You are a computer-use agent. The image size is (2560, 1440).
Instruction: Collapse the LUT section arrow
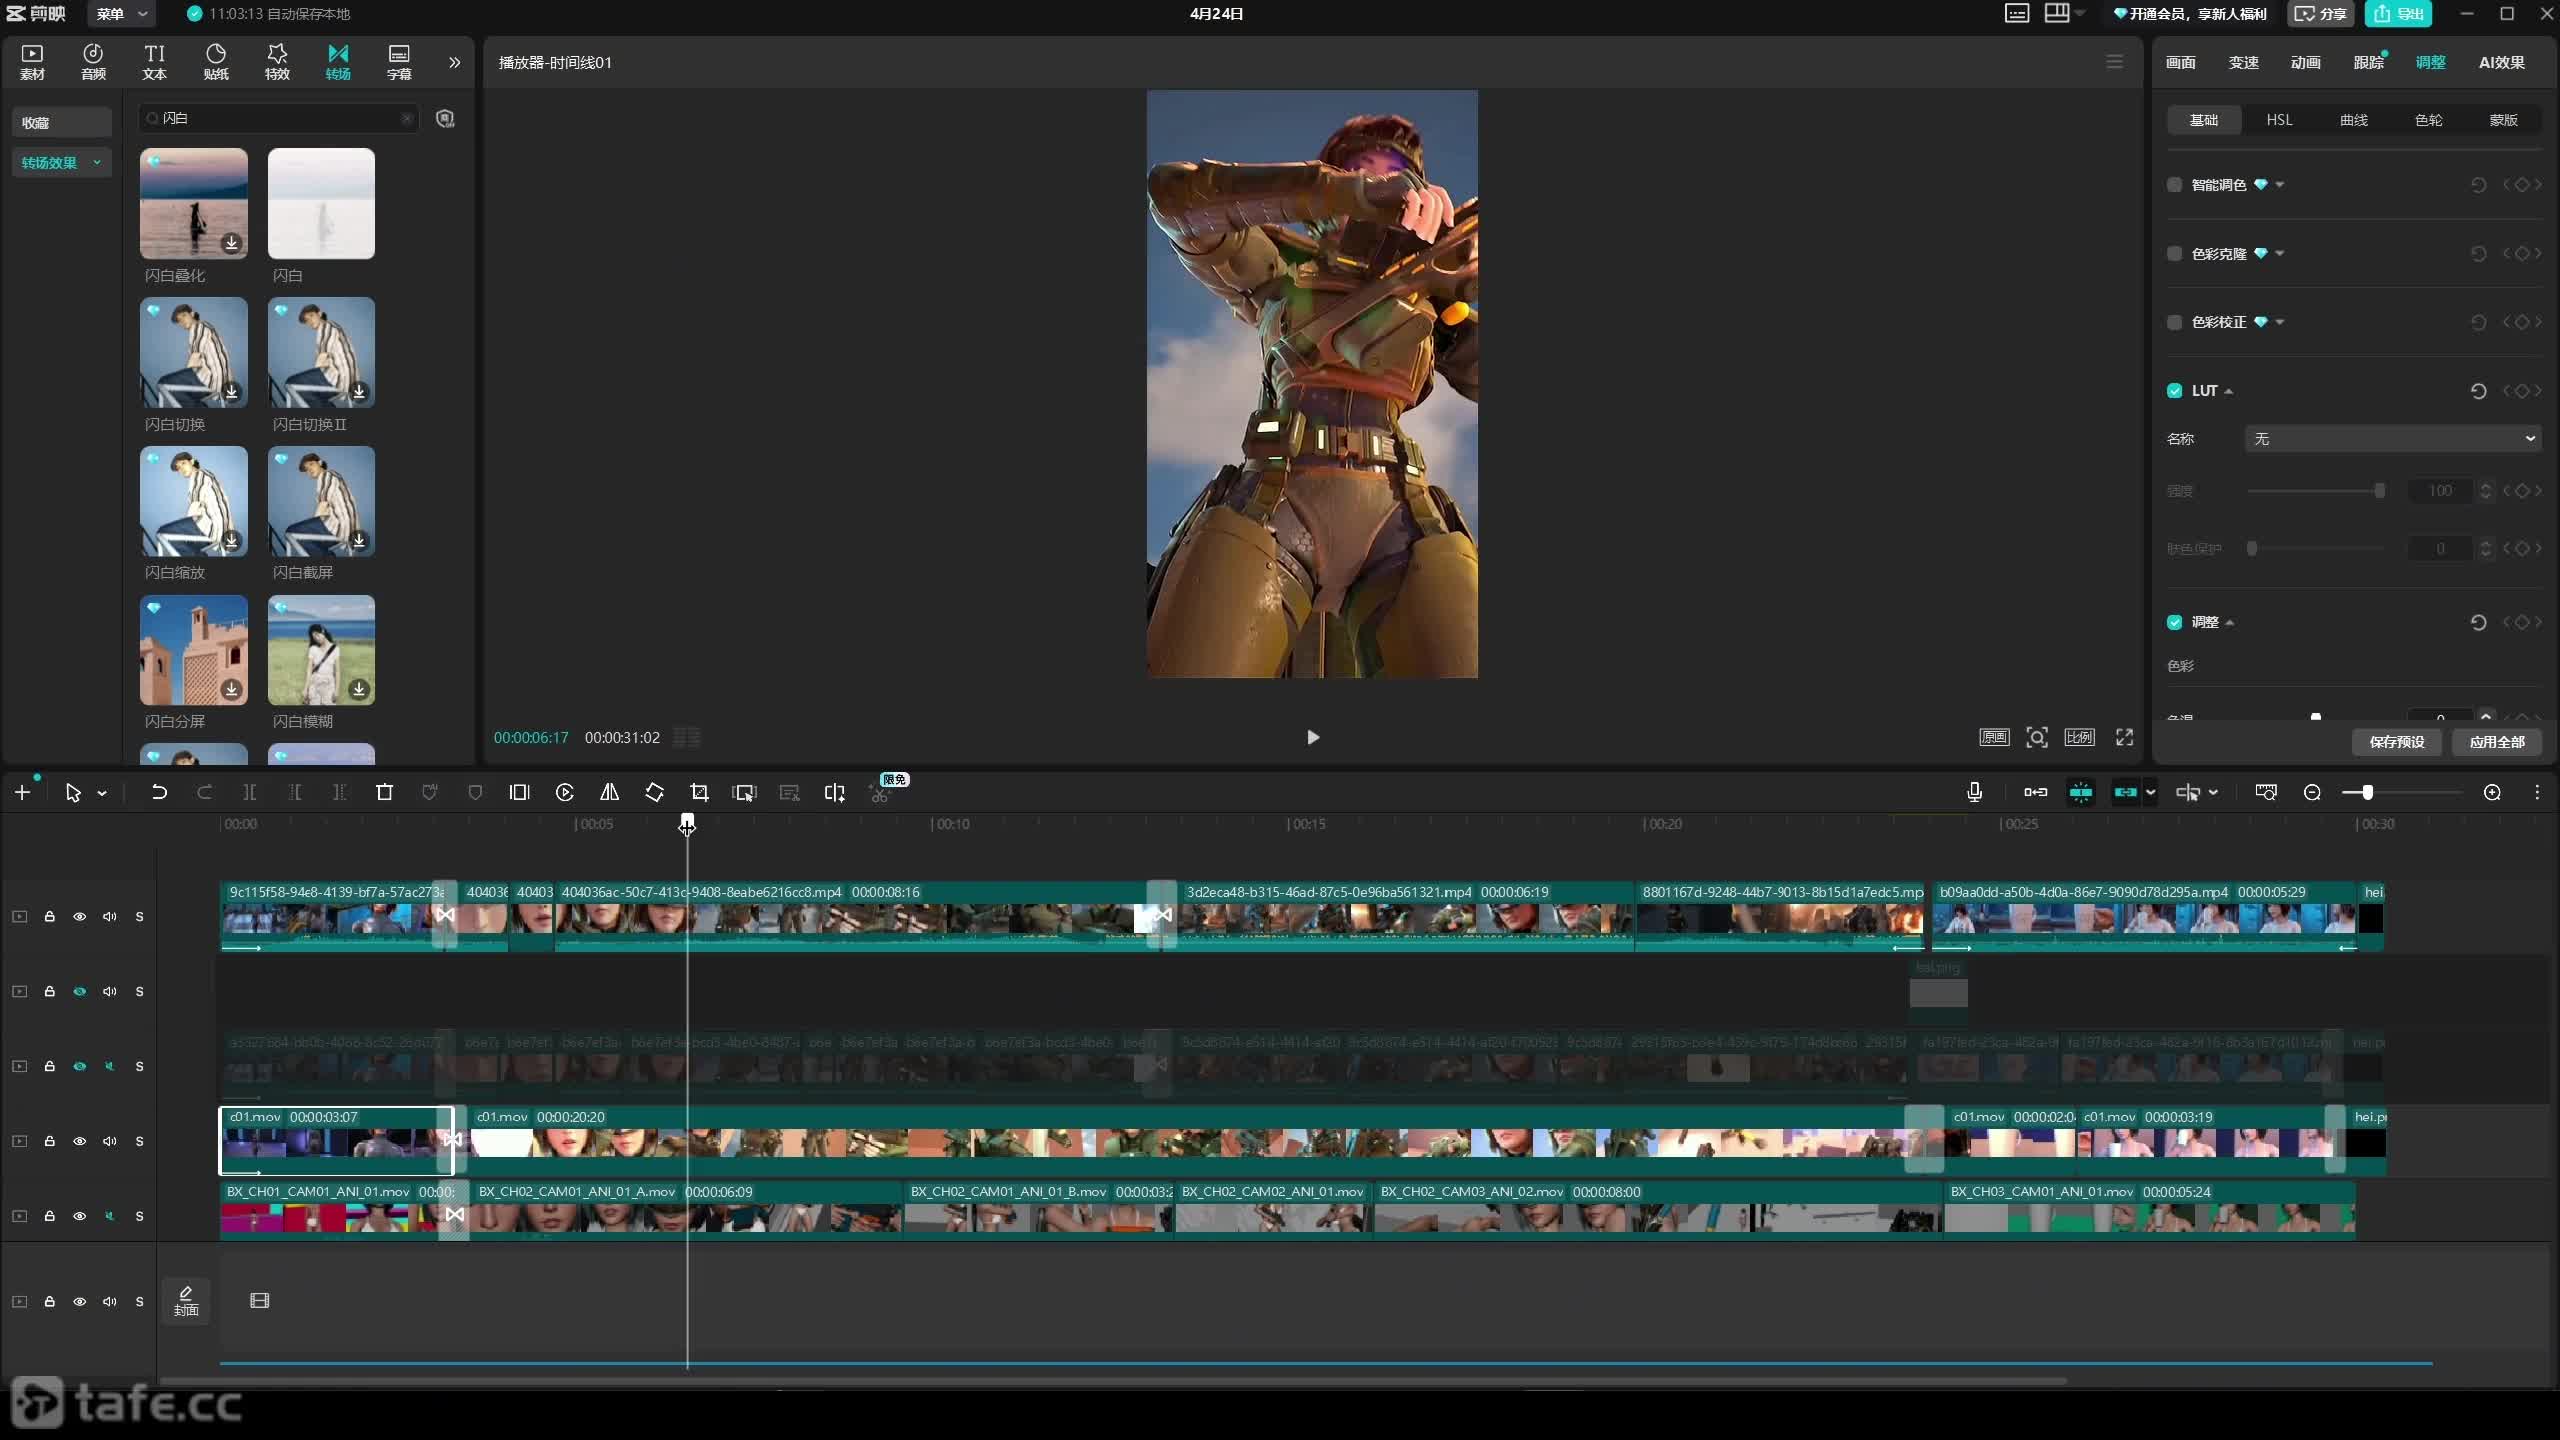click(2229, 391)
